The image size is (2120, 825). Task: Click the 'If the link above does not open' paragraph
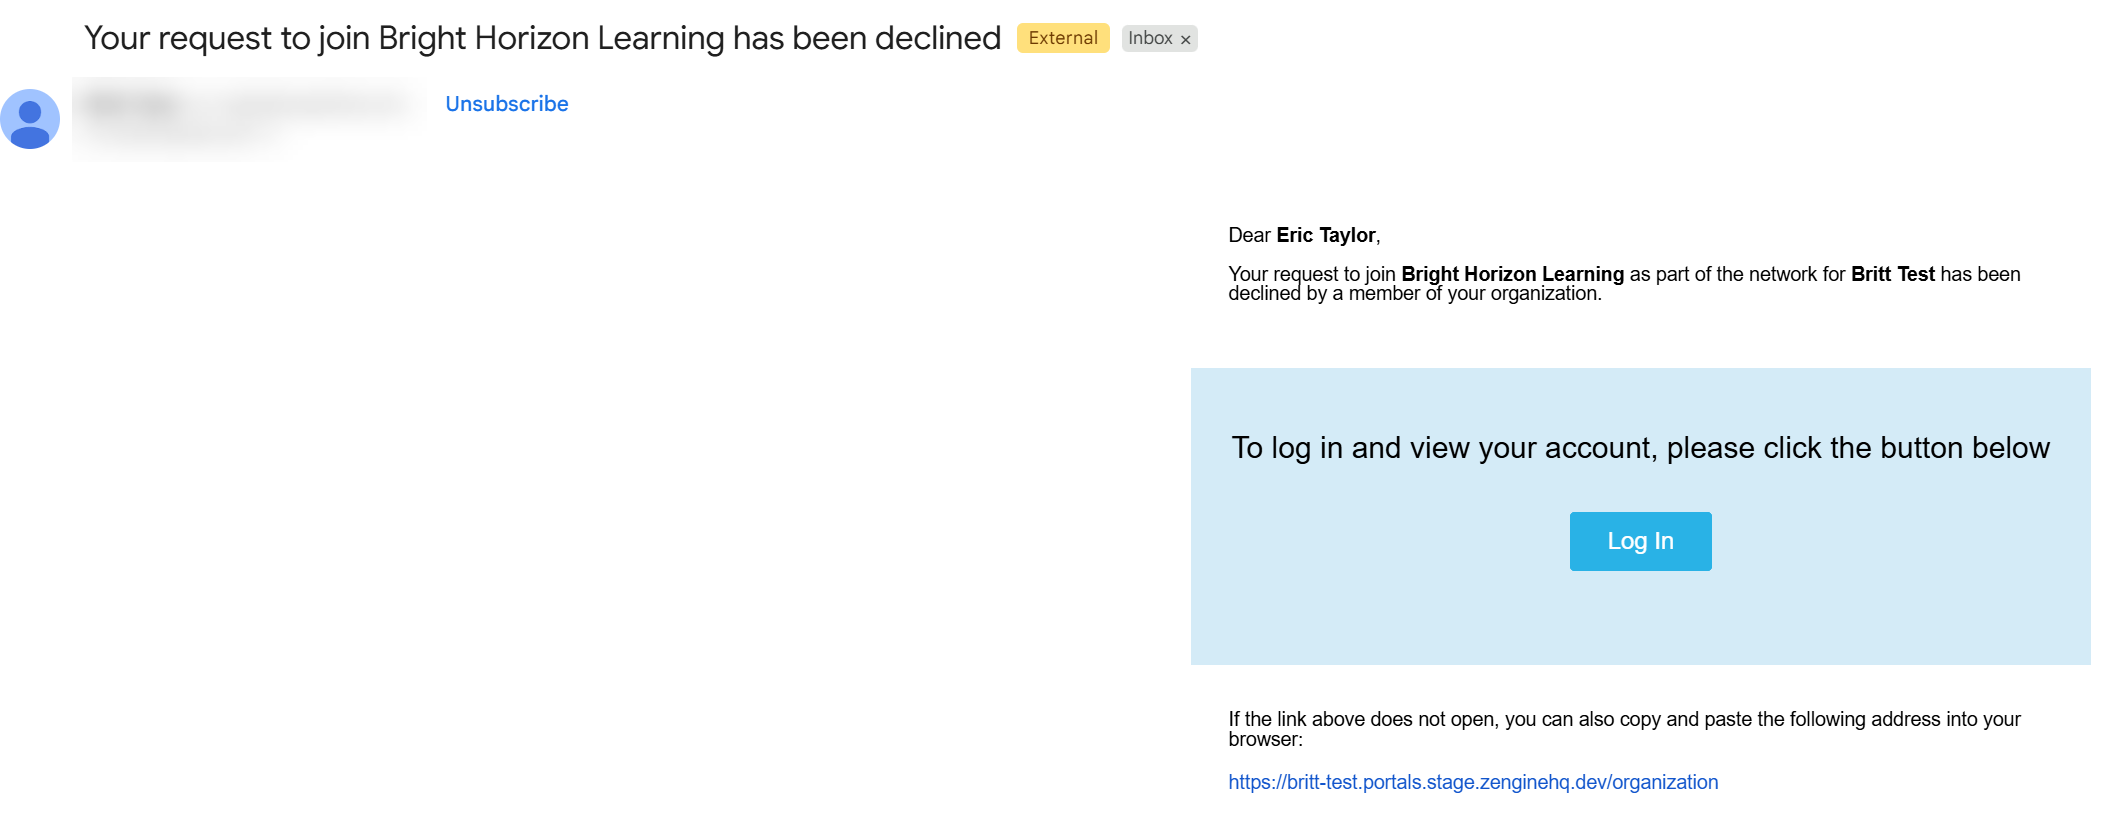point(1624,729)
